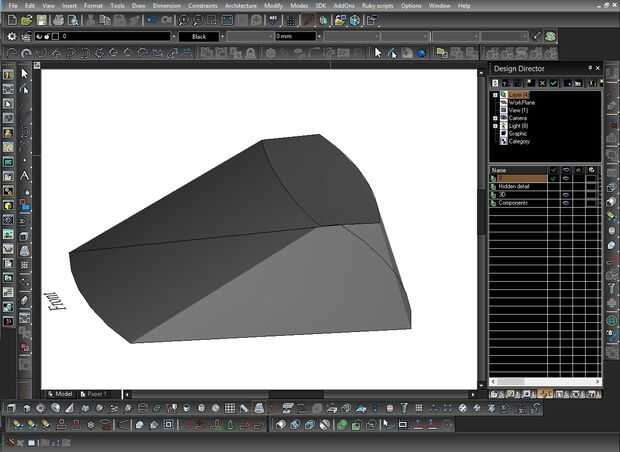Click the horizontal scrollbar below the drawing area
Screen dimensions: 620x452
[301, 394]
